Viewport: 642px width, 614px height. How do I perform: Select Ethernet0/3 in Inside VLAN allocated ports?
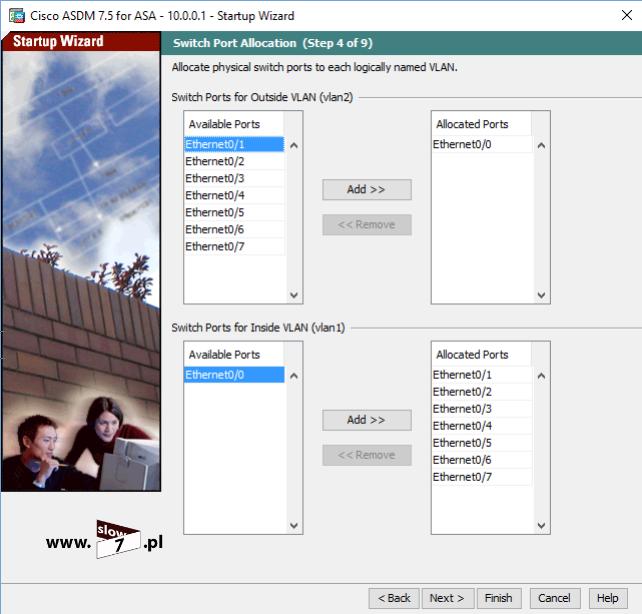pos(482,409)
